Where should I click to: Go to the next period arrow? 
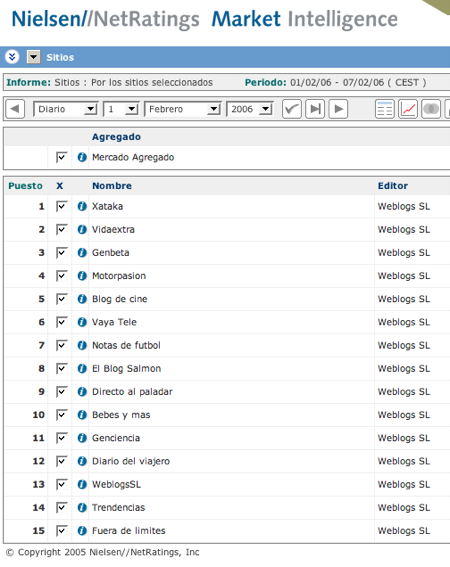(338, 109)
